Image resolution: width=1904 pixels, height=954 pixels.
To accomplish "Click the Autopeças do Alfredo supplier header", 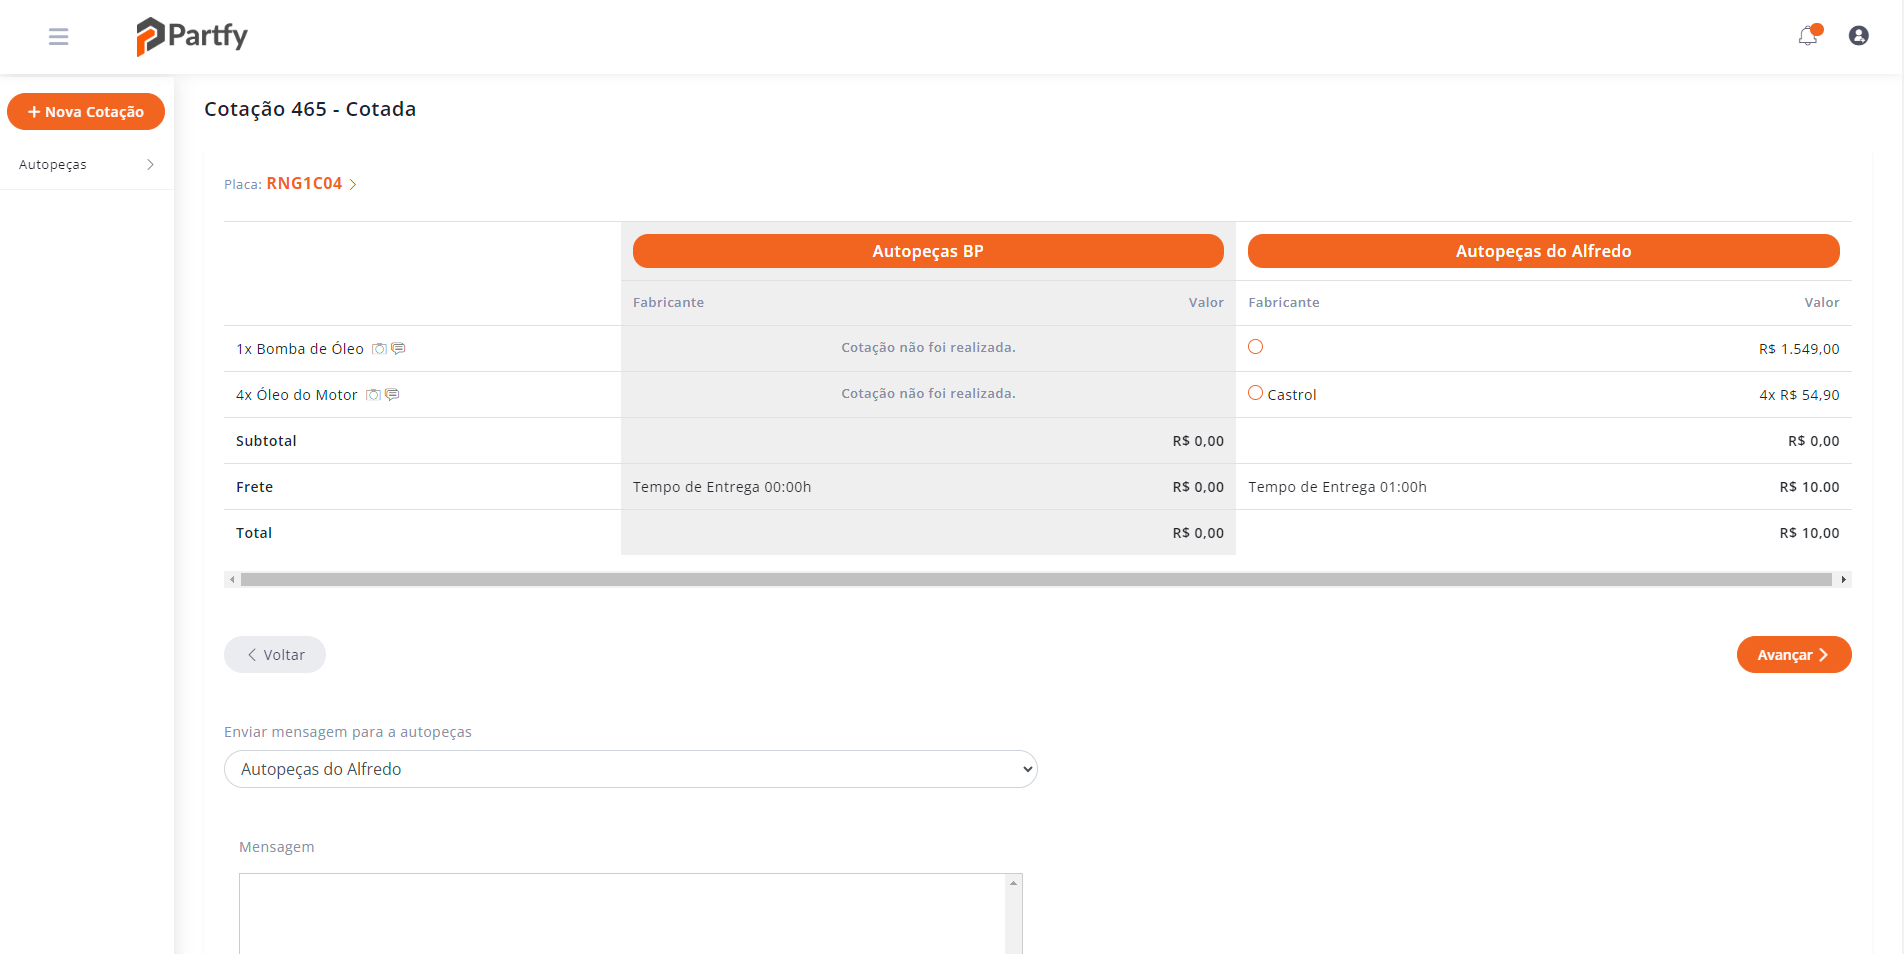I will [x=1543, y=251].
